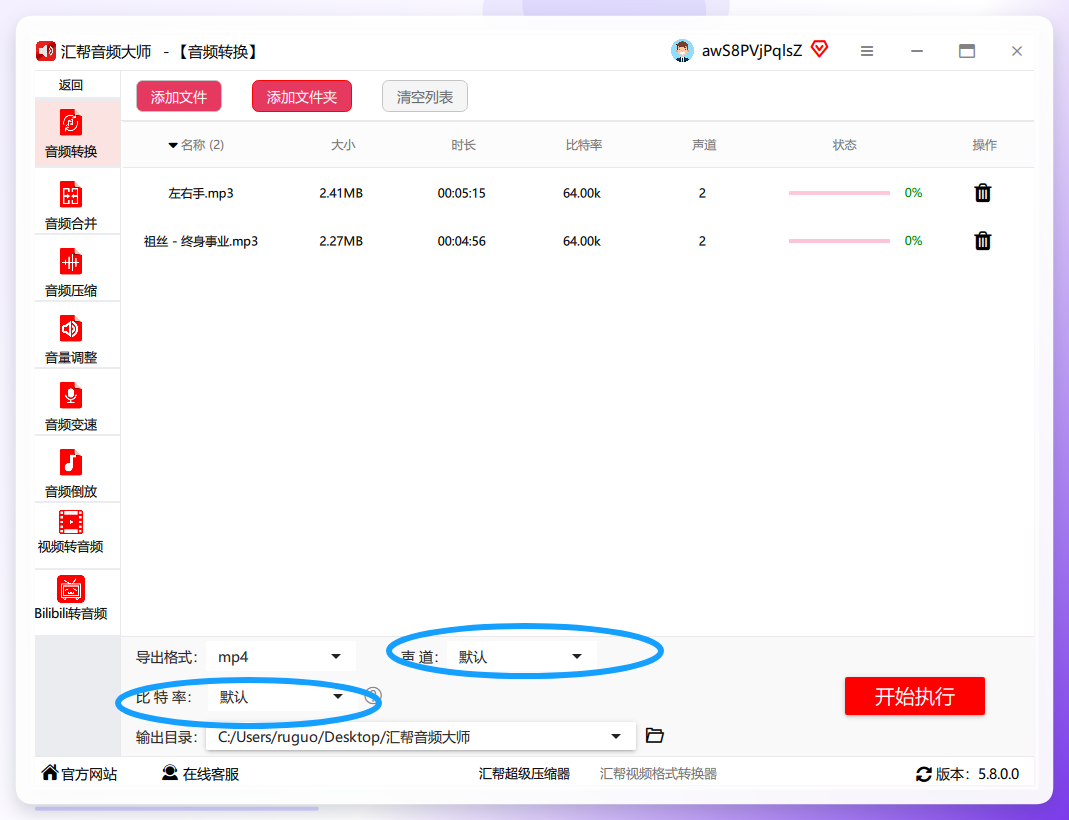This screenshot has height=820, width=1069.
Task: Minimize the 汇帮音频大师 window
Action: pyautogui.click(x=917, y=51)
